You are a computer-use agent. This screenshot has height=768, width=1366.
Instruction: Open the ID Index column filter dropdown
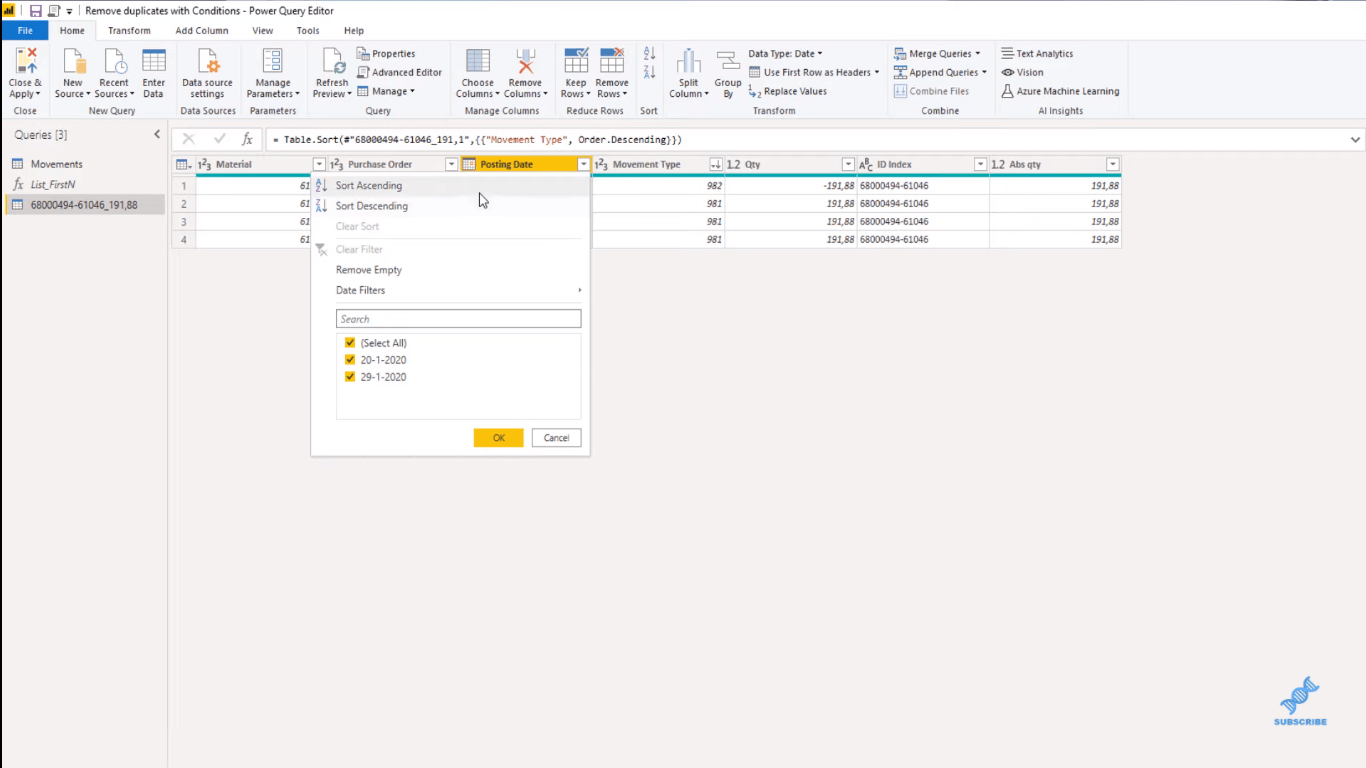(980, 164)
